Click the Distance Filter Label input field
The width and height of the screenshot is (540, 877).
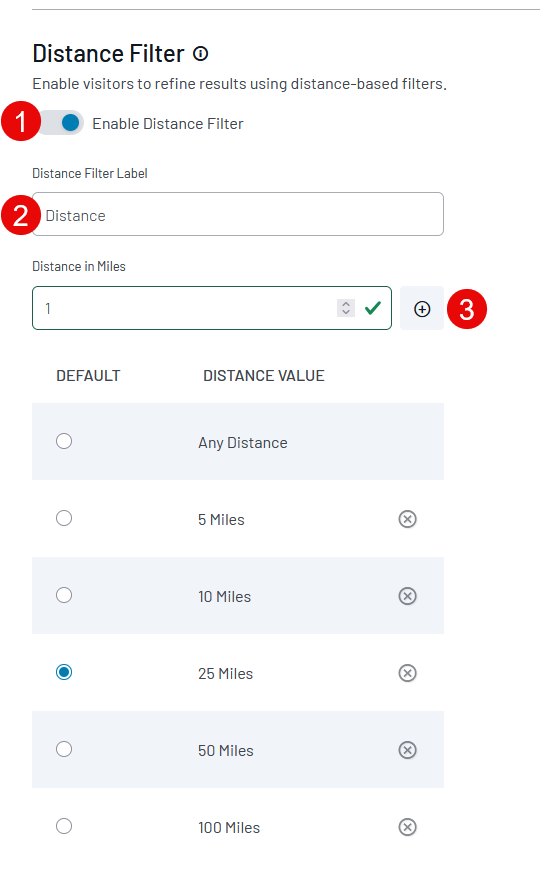click(238, 214)
